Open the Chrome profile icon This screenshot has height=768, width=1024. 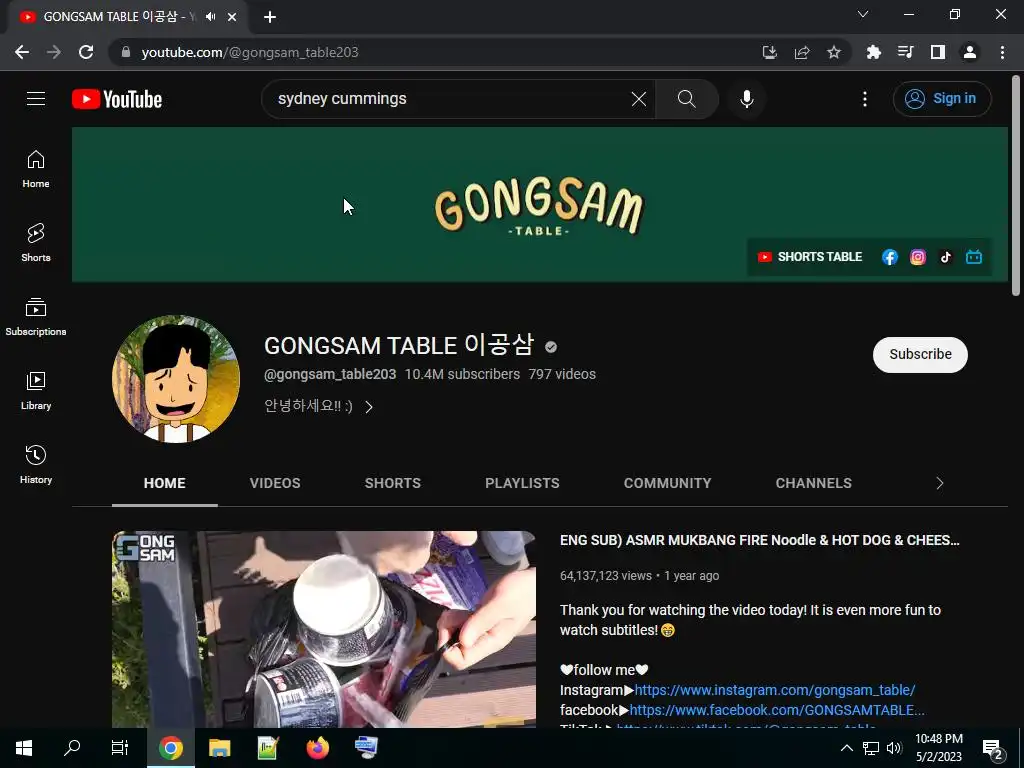pos(970,52)
